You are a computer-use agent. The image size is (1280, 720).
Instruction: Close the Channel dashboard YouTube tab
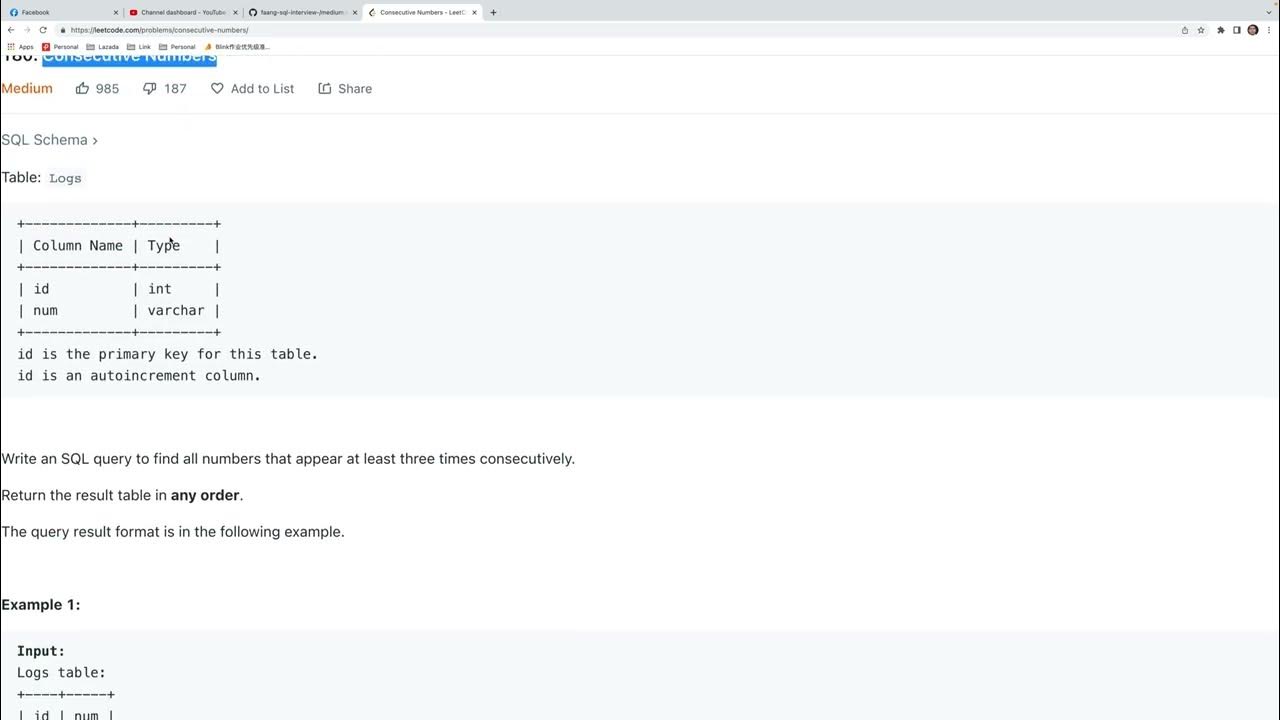[x=236, y=12]
